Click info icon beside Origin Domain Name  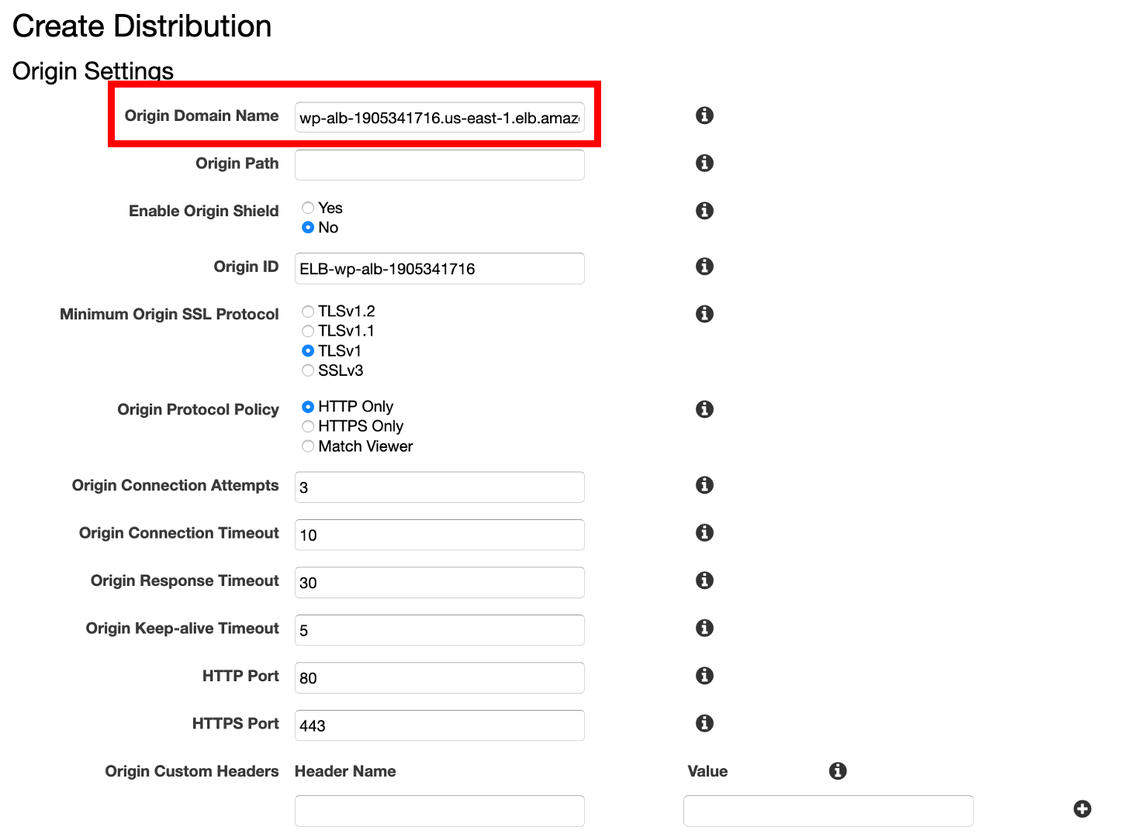(704, 116)
